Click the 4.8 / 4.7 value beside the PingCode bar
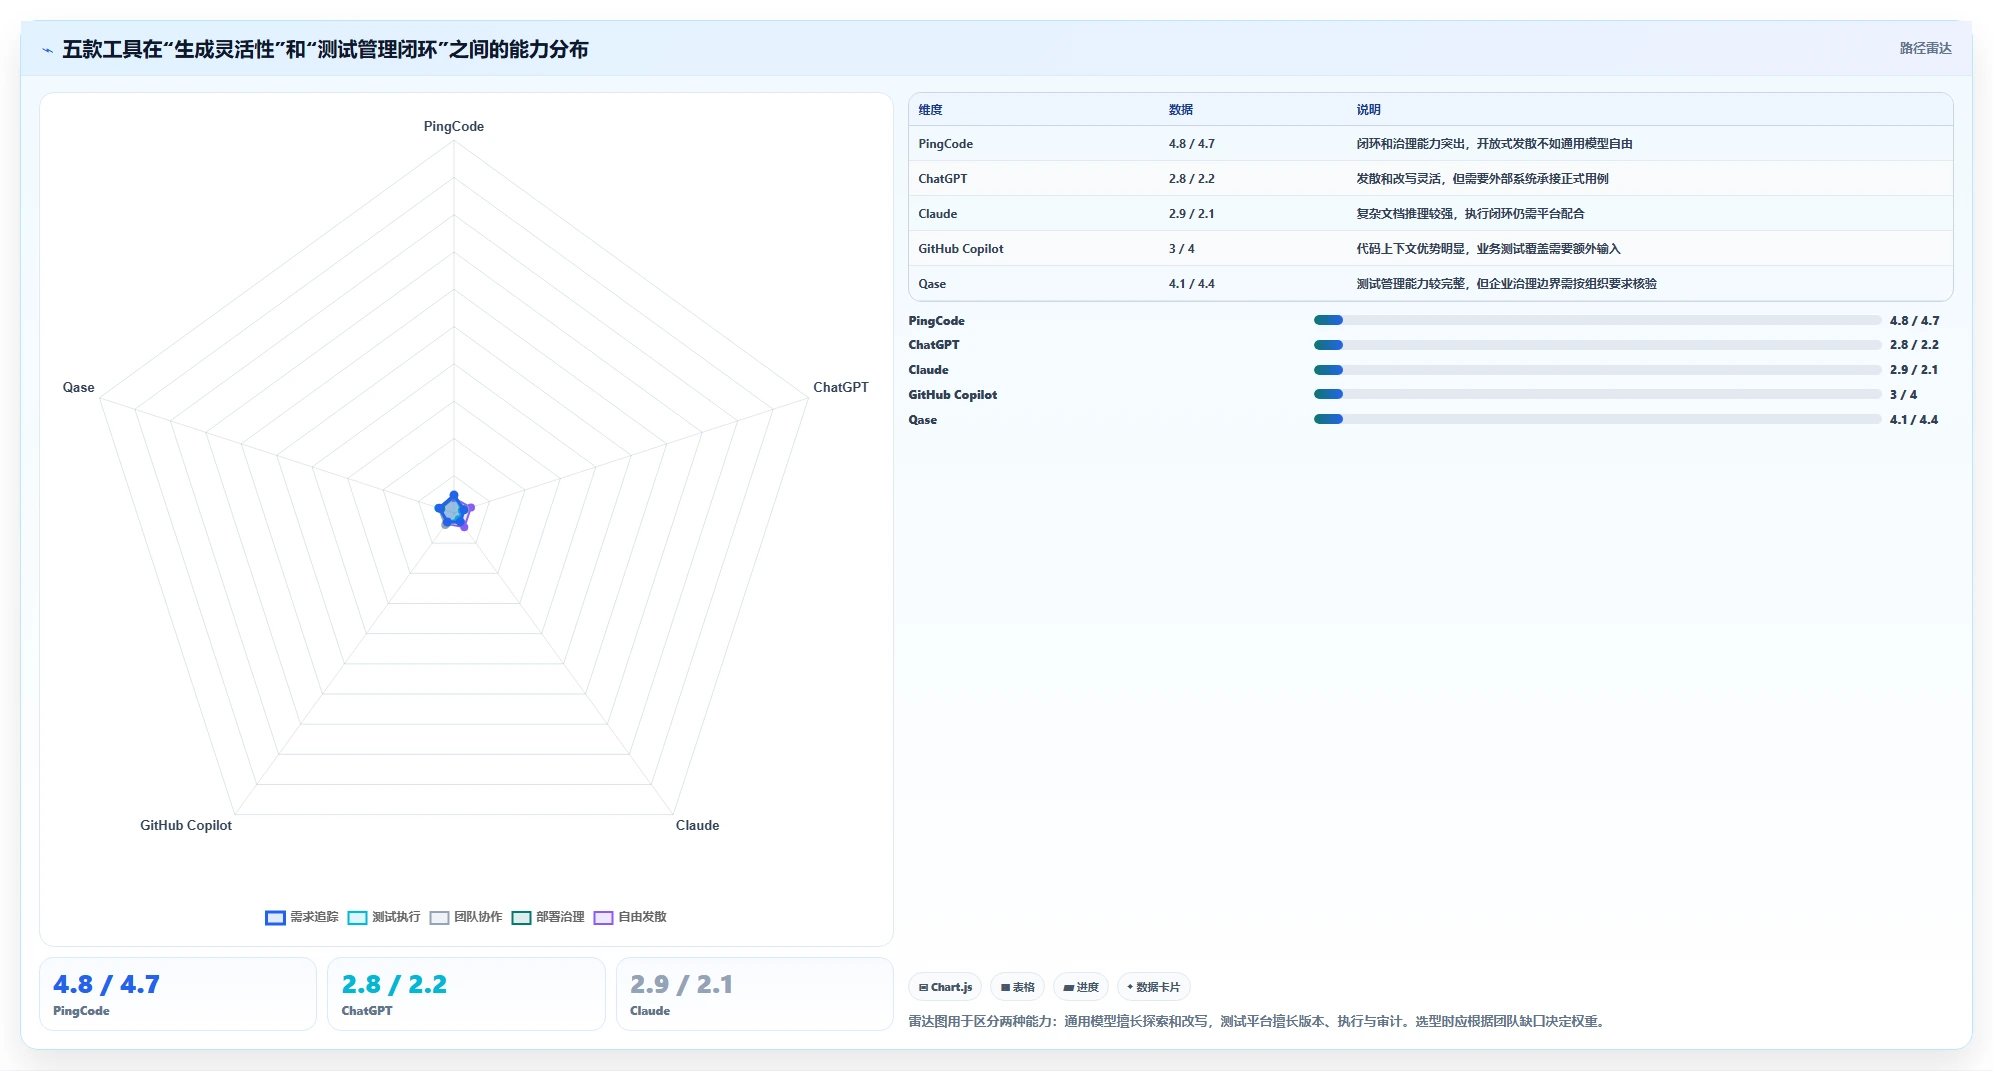1993x1071 pixels. (x=1914, y=321)
